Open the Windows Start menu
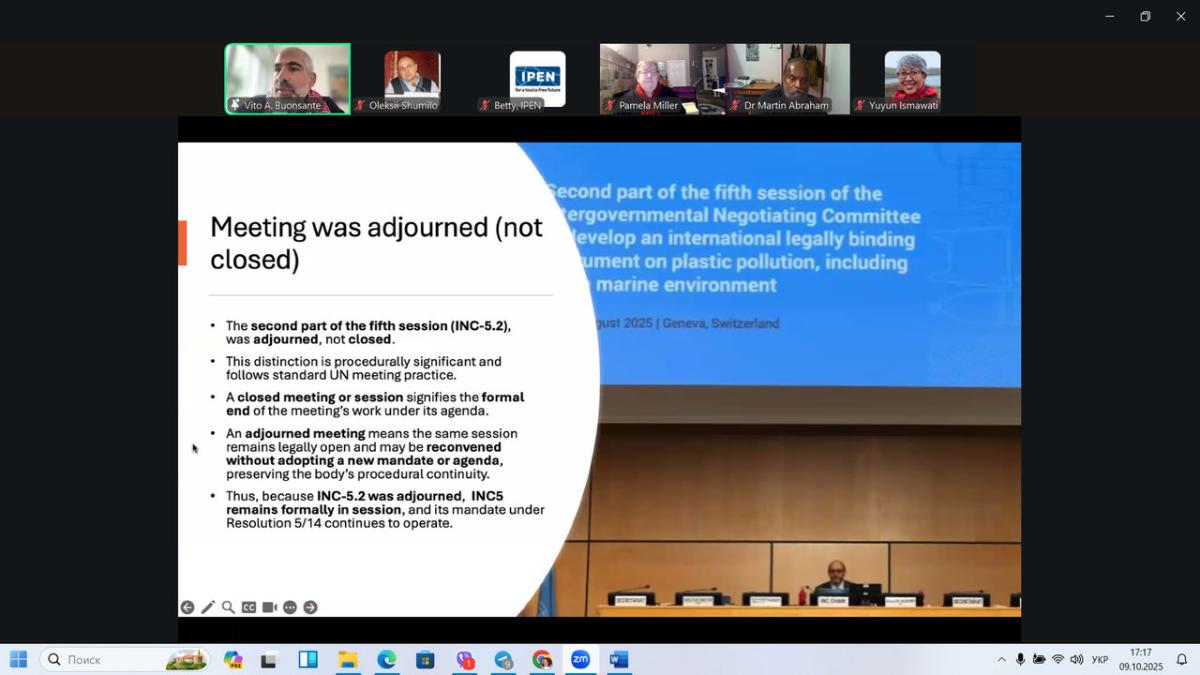Viewport: 1200px width, 675px height. coord(18,660)
